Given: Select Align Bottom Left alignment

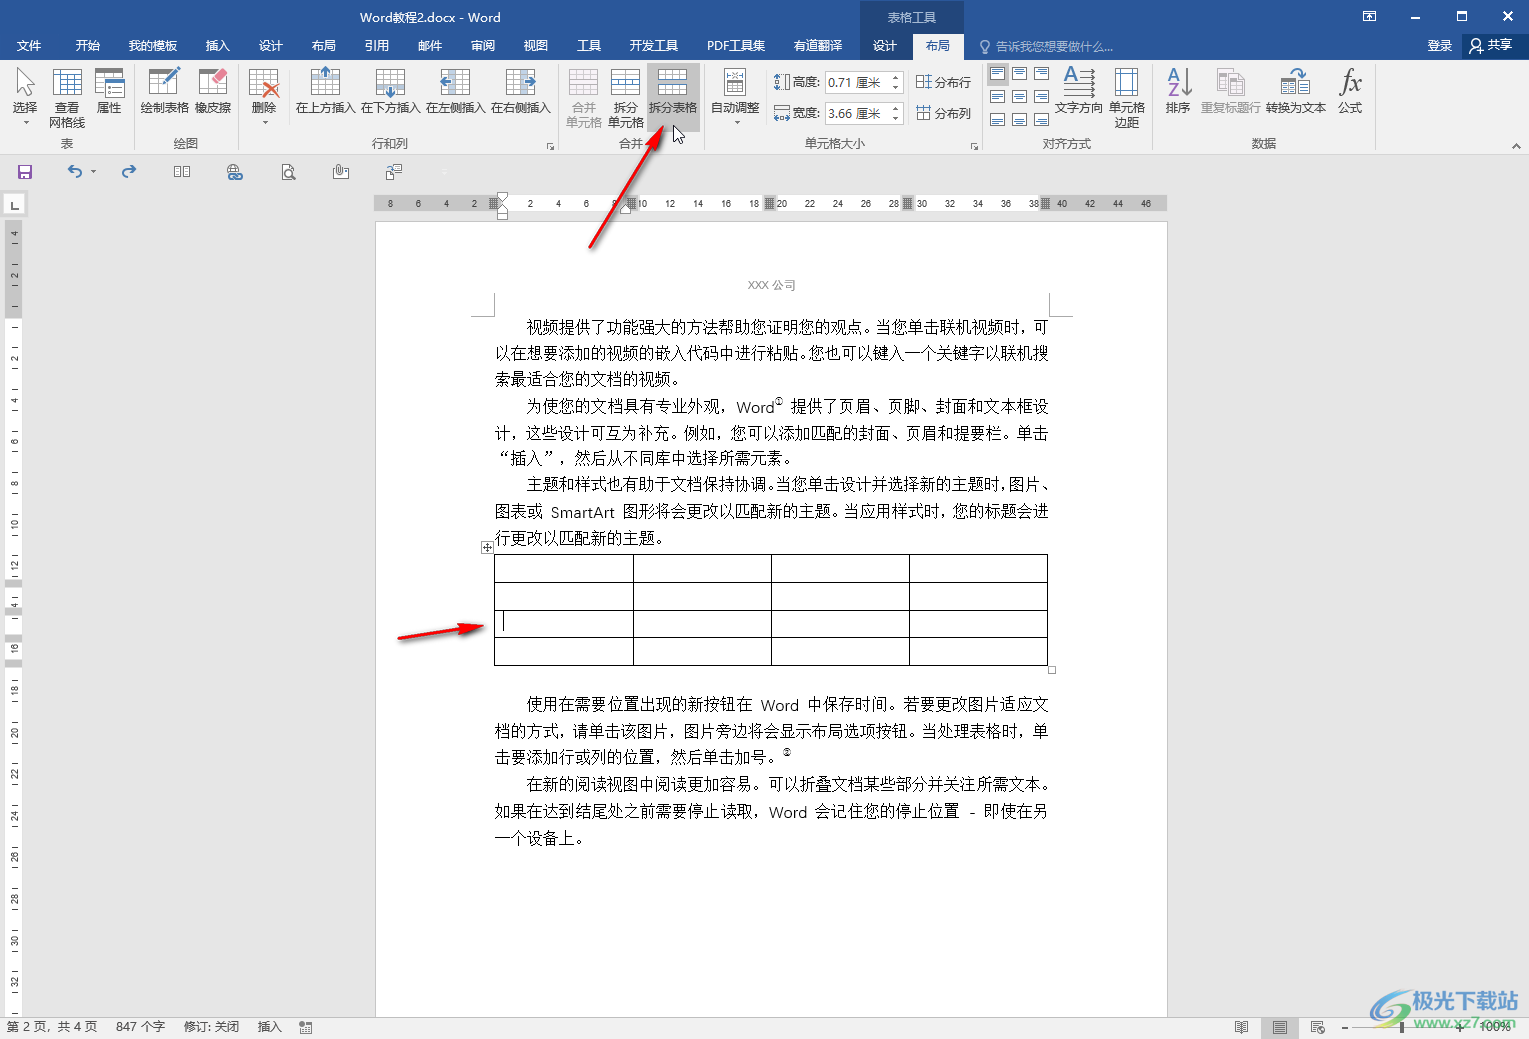Looking at the screenshot, I should click(x=998, y=120).
